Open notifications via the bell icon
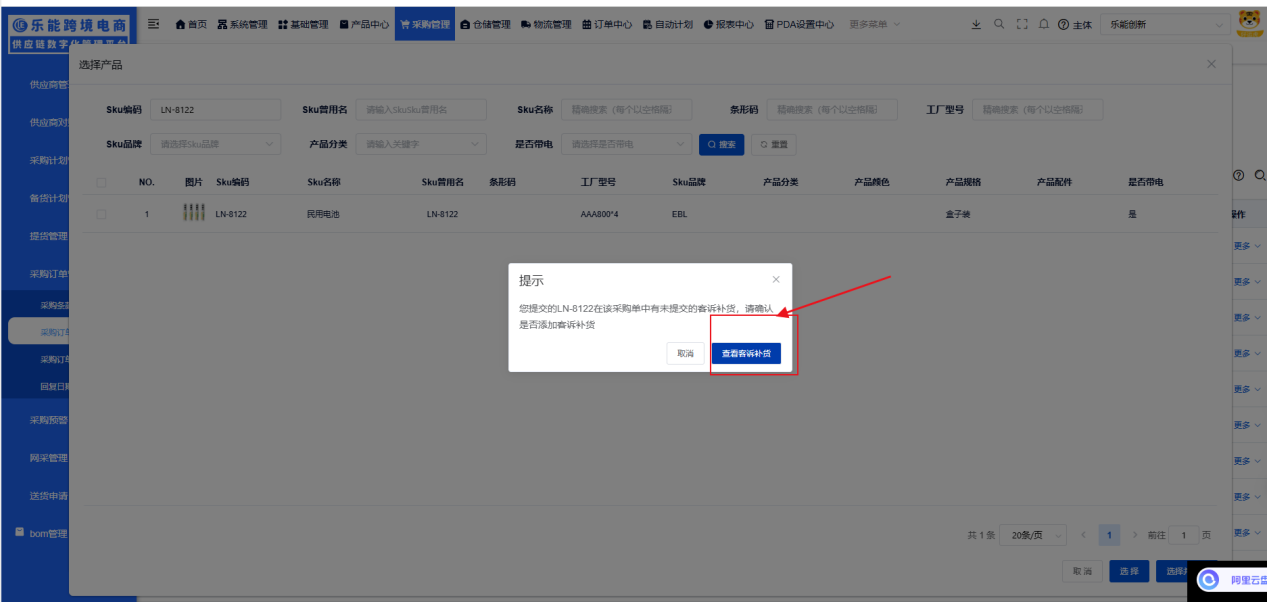1267x602 pixels. point(1044,24)
